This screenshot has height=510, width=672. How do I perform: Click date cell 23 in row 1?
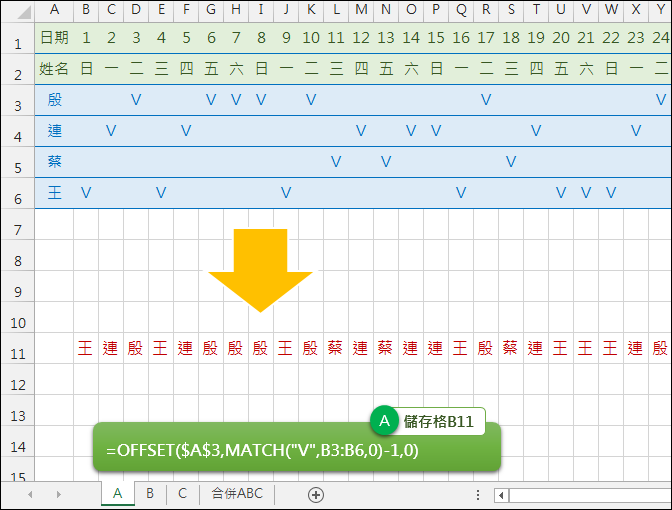click(636, 38)
